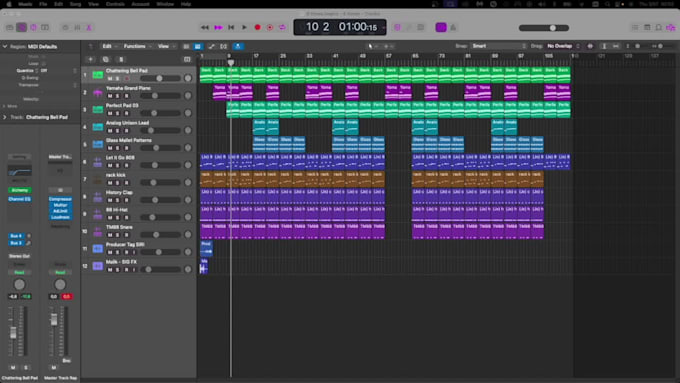The width and height of the screenshot is (680, 383).
Task: Open Smart Controls icon
Action: click(65, 27)
